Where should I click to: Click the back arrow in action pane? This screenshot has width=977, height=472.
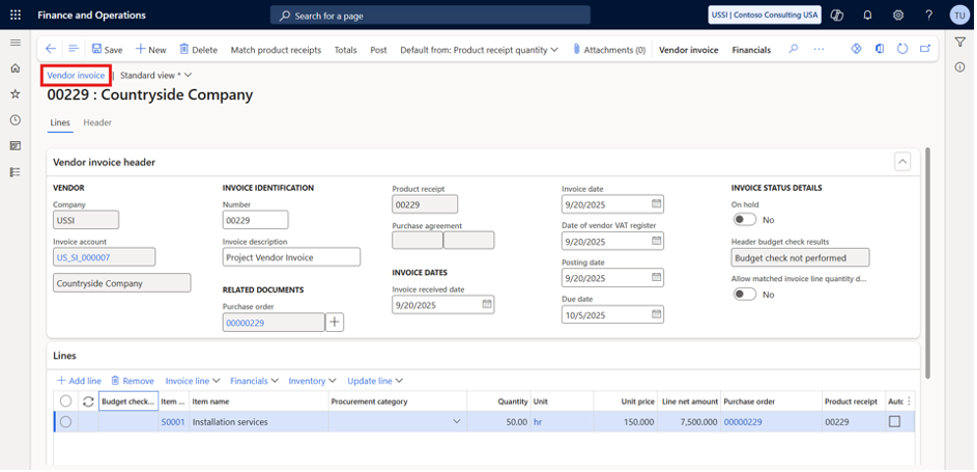point(51,49)
